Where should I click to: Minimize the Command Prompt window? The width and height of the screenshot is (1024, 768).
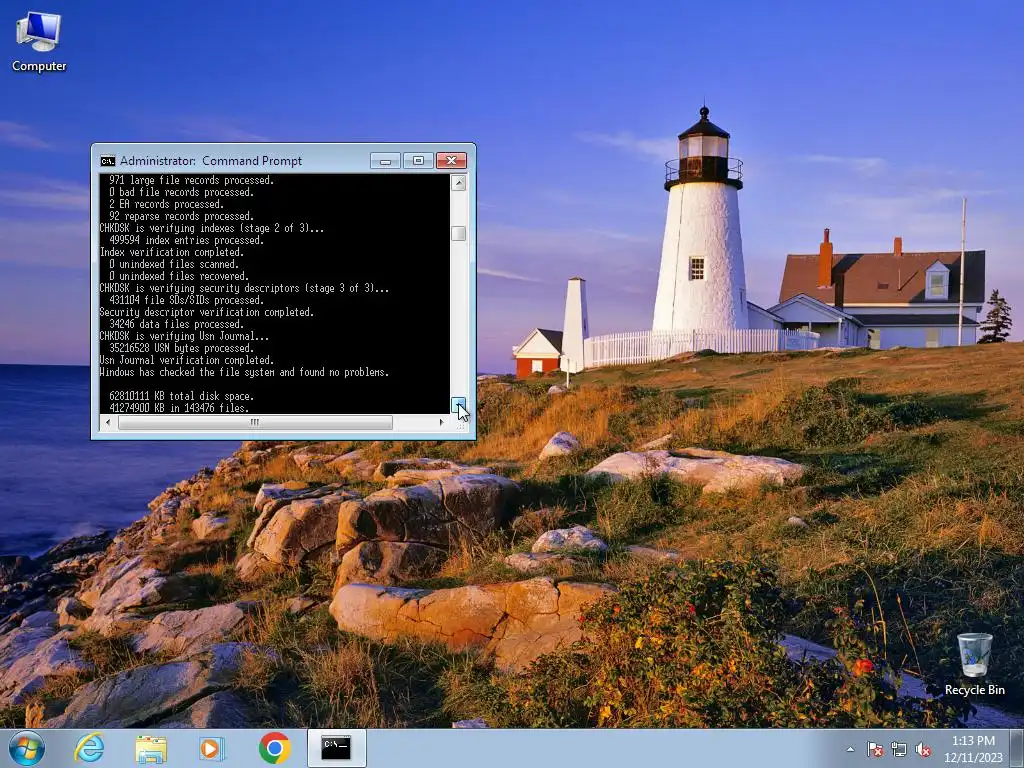coord(385,161)
